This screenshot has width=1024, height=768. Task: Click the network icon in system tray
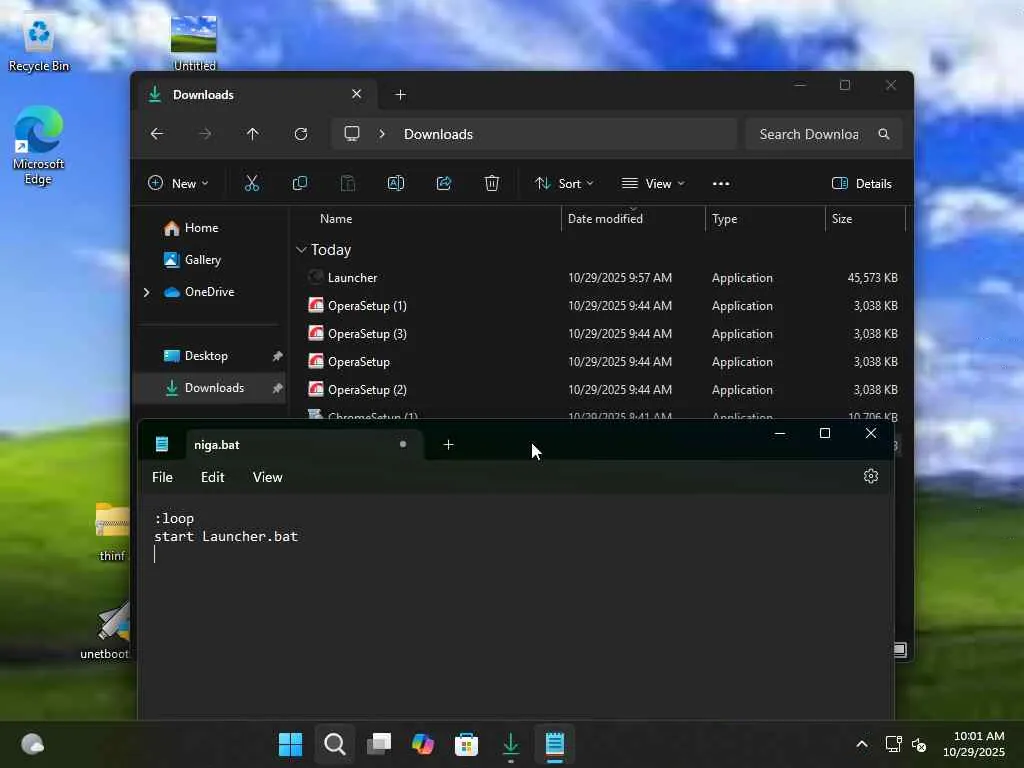click(893, 744)
